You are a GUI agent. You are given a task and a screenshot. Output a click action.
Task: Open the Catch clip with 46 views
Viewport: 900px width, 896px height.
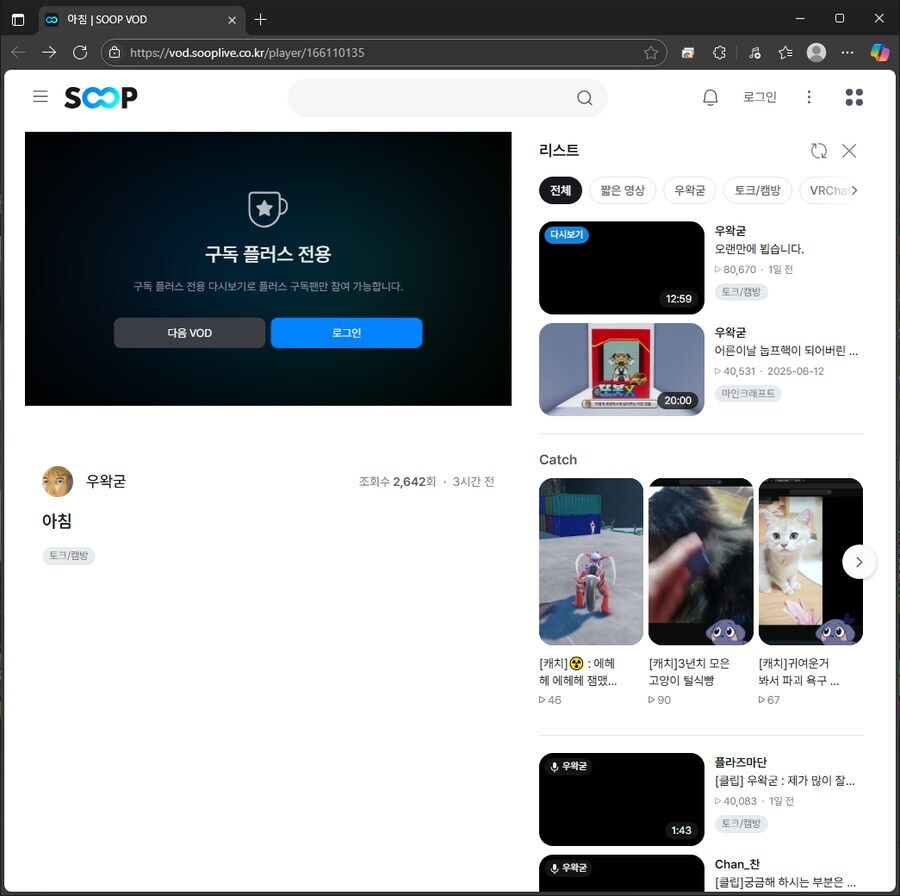591,561
